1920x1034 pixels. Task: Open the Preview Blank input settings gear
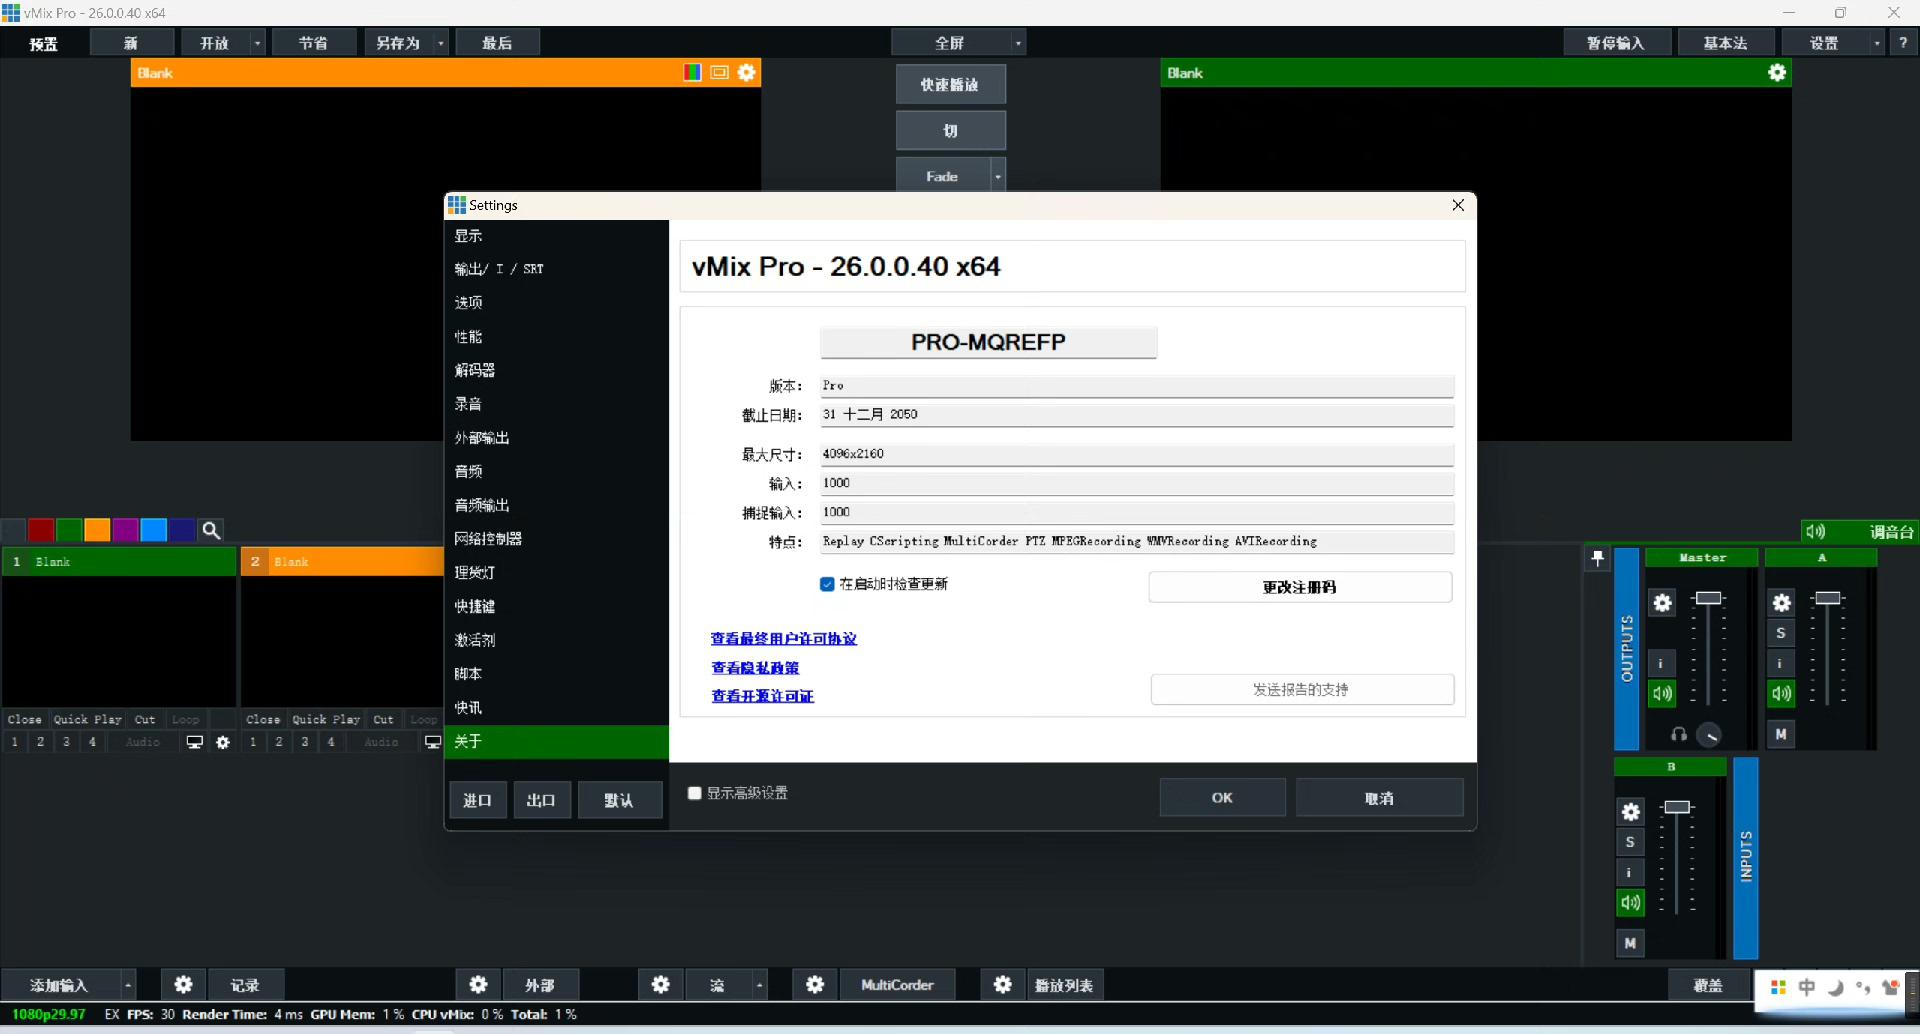tap(746, 72)
